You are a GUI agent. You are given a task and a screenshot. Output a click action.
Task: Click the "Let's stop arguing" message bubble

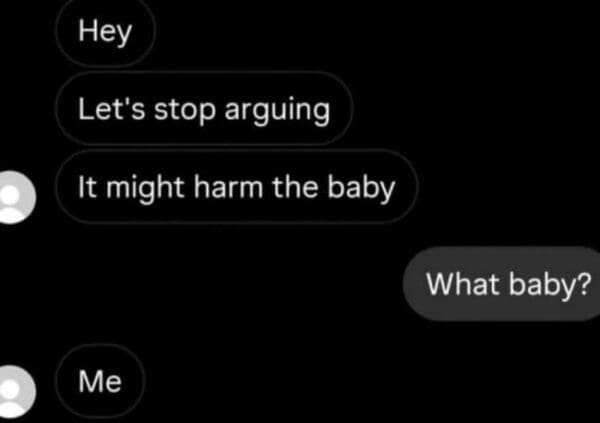tap(204, 109)
